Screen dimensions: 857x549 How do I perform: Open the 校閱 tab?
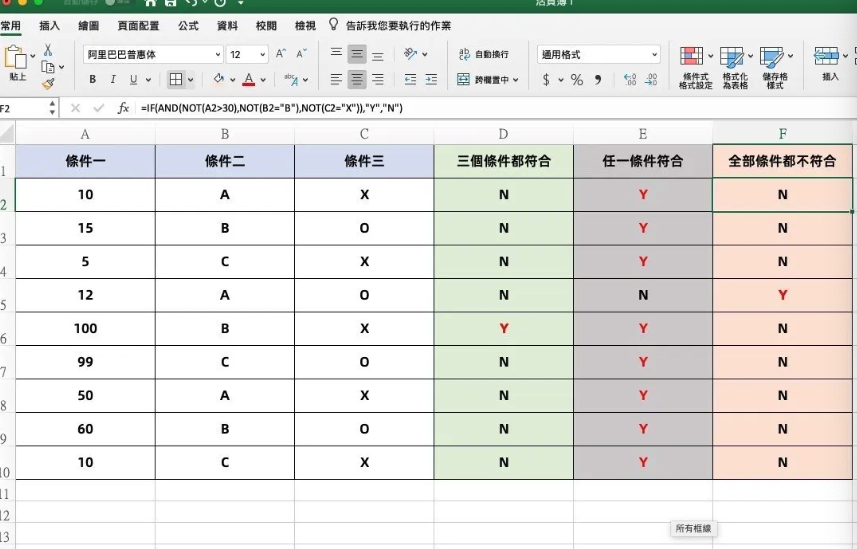pyautogui.click(x=266, y=26)
